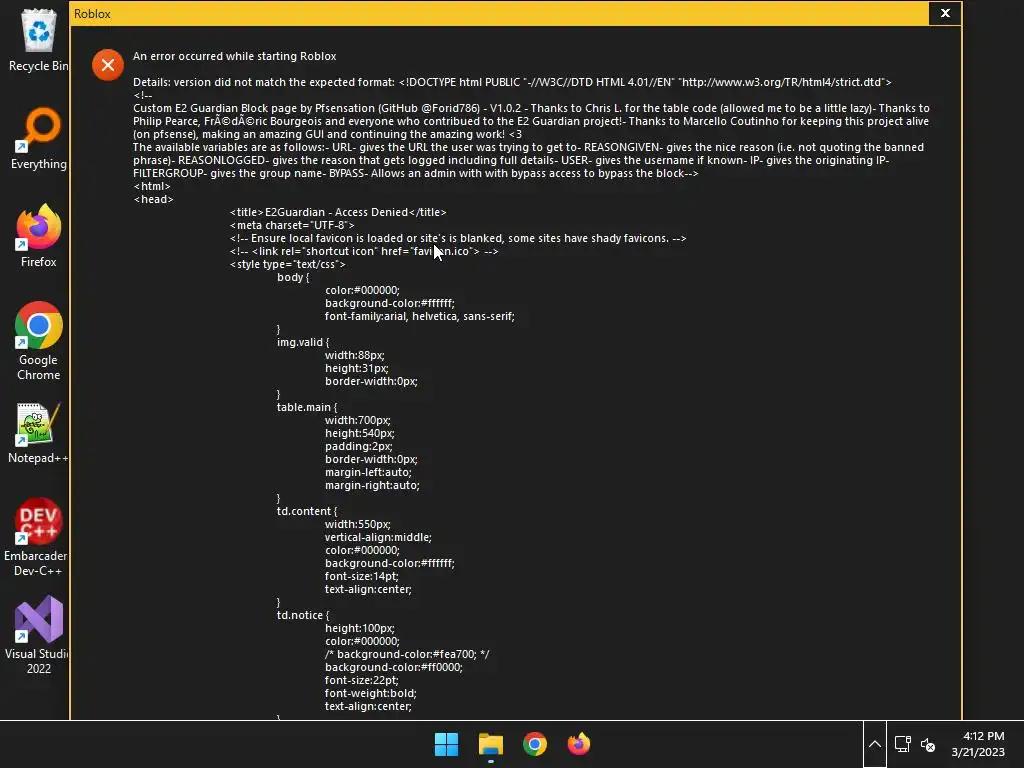Viewport: 1024px width, 768px height.
Task: Click the "font-size:14pt;" line
Action: coord(362,577)
